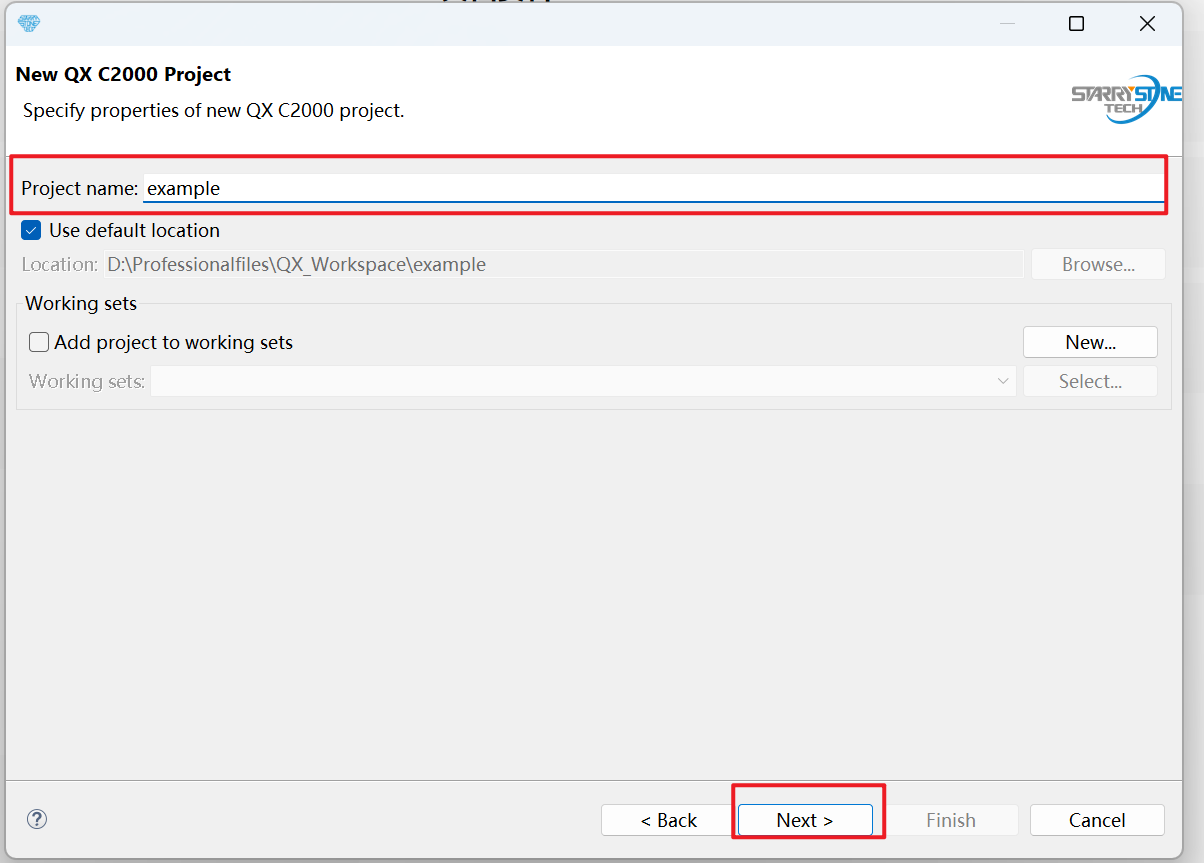Image resolution: width=1204 pixels, height=863 pixels.
Task: Click the diamond app icon in title bar
Action: click(29, 23)
